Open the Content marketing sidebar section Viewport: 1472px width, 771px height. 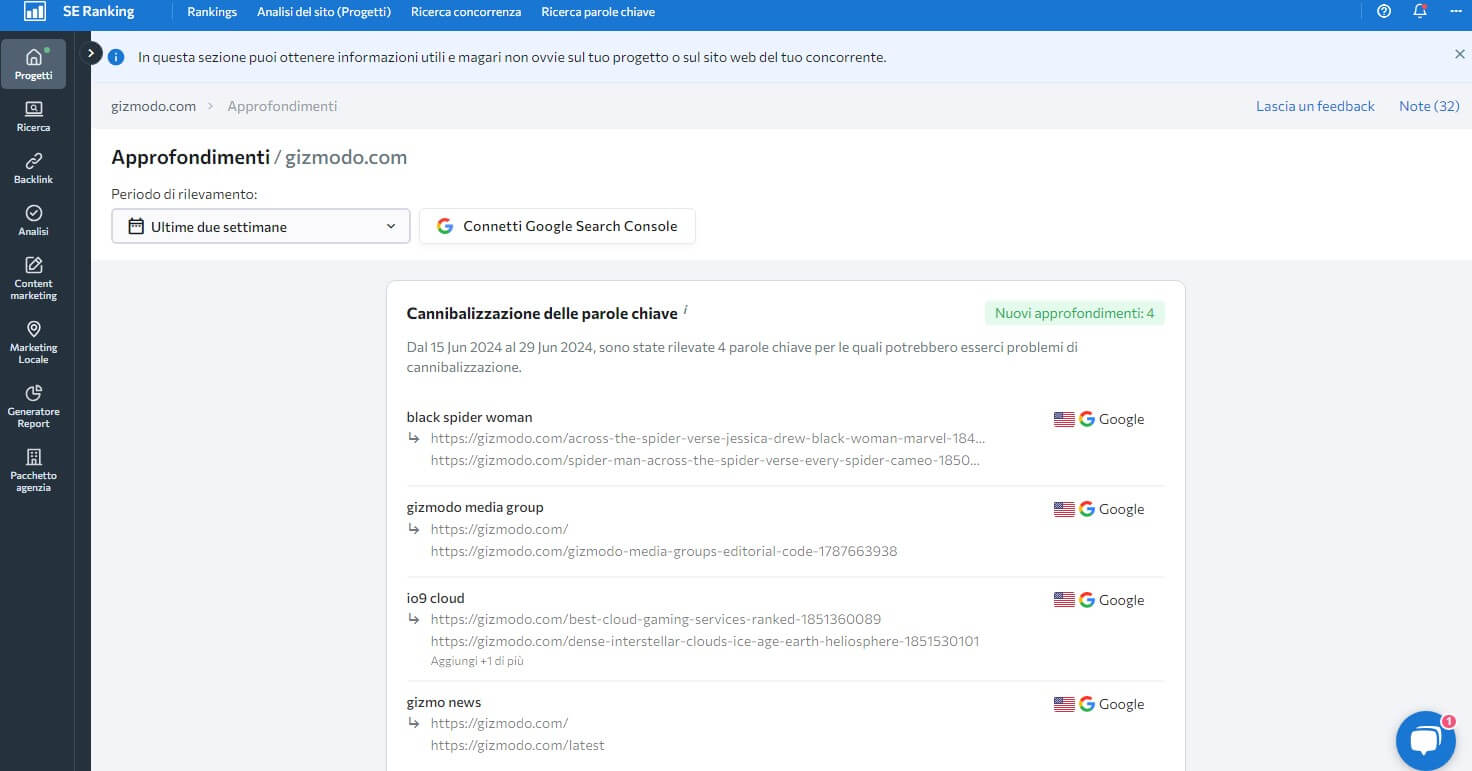click(33, 278)
